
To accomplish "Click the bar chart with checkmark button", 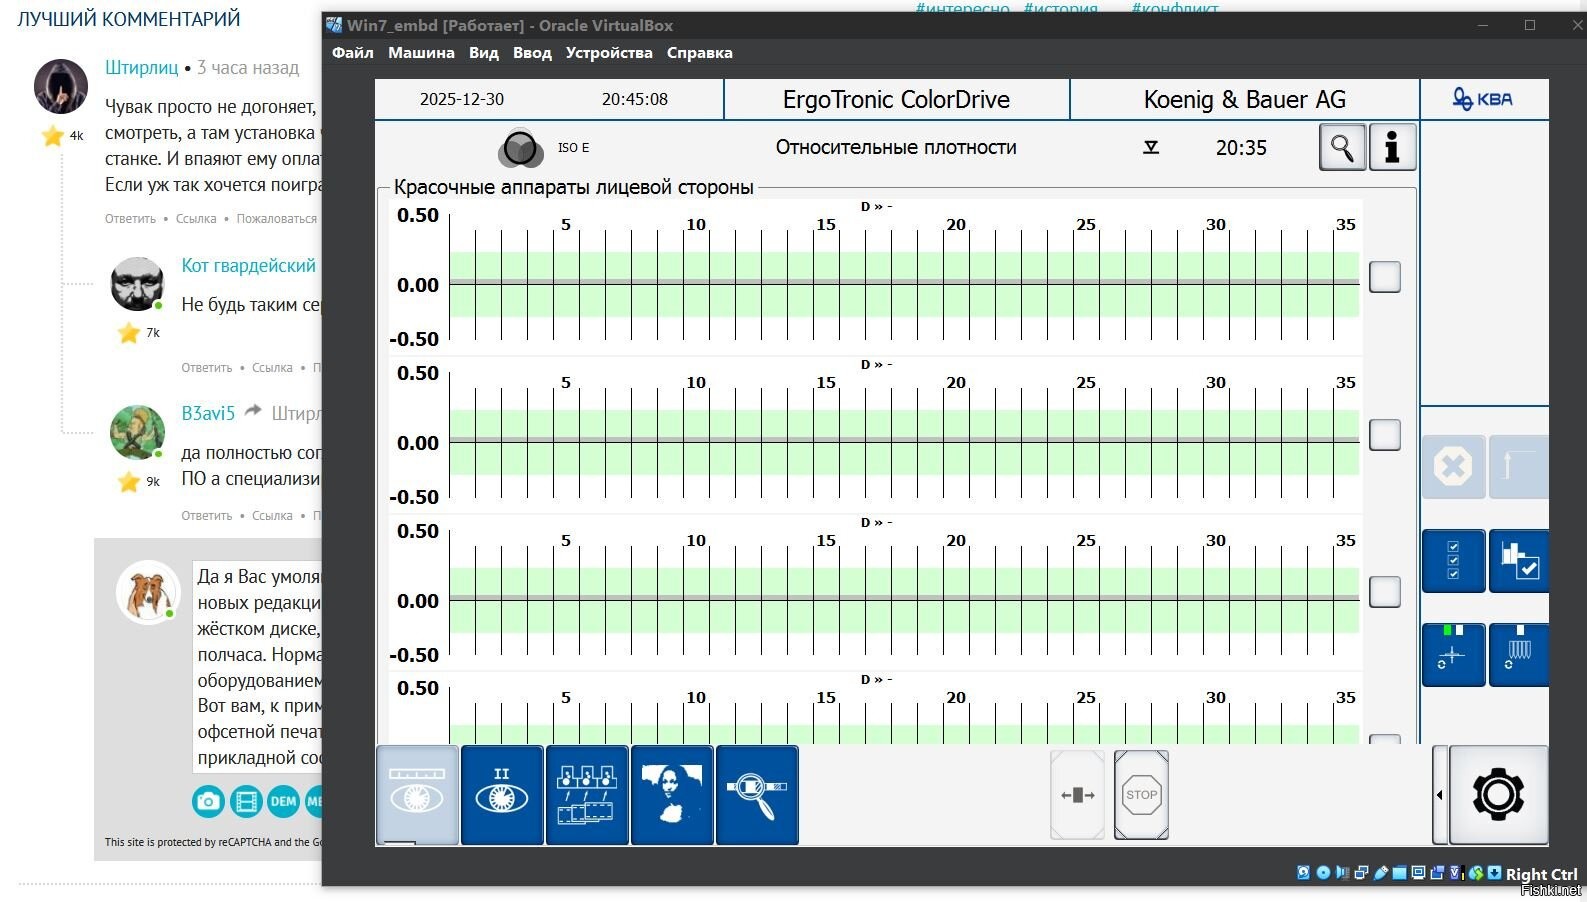I will click(1518, 561).
